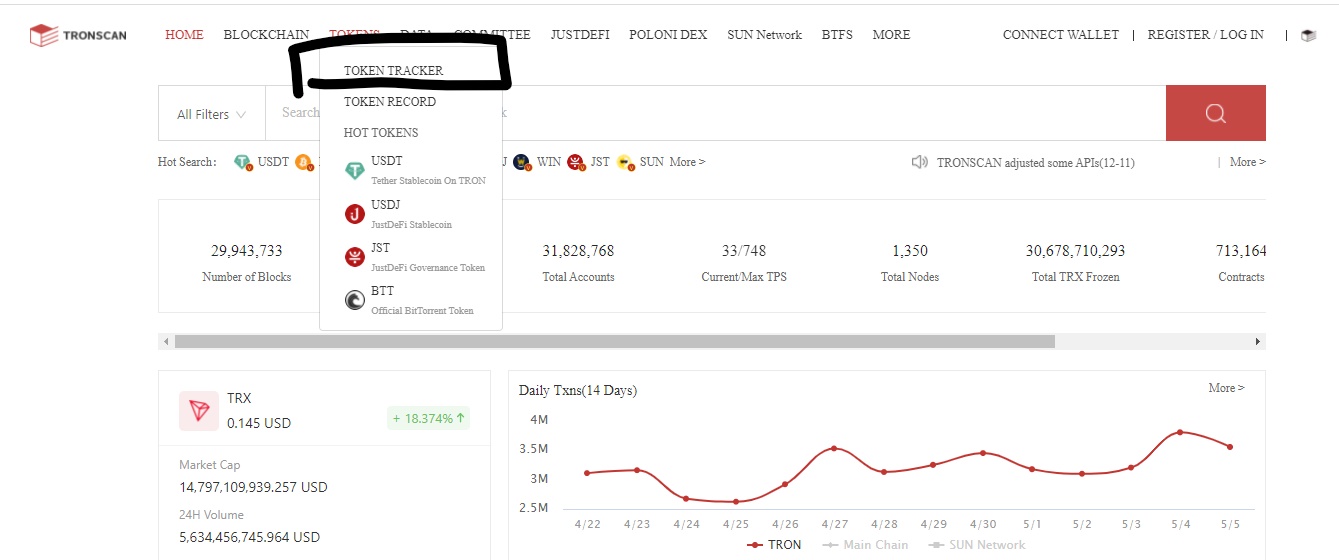The height and width of the screenshot is (560, 1339).
Task: Click the Daily Txns data point for 5/4
Action: (x=1180, y=432)
